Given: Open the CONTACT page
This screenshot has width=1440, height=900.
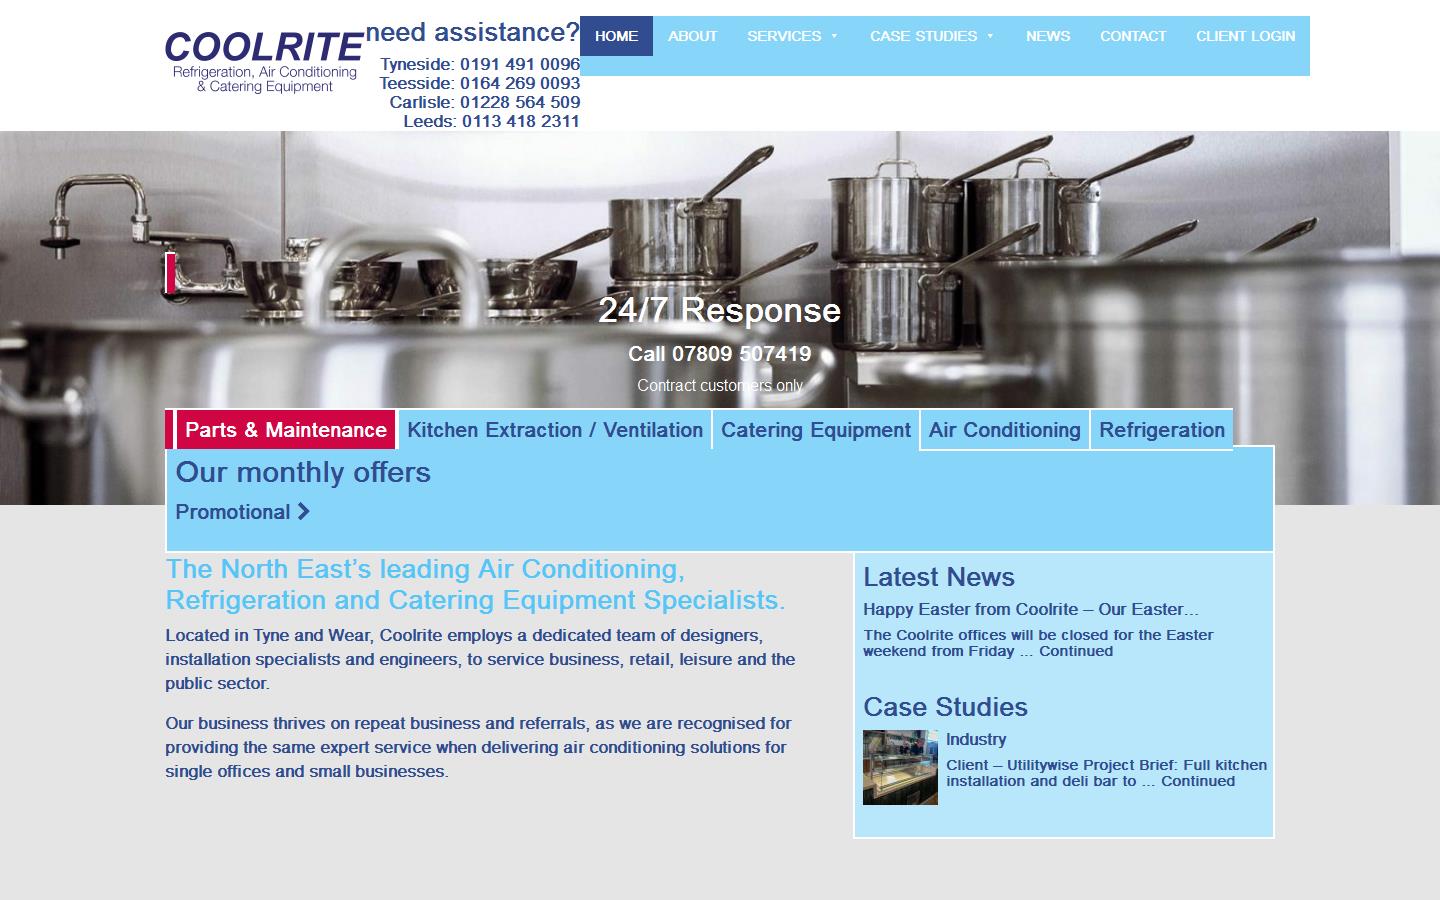Looking at the screenshot, I should [1133, 36].
